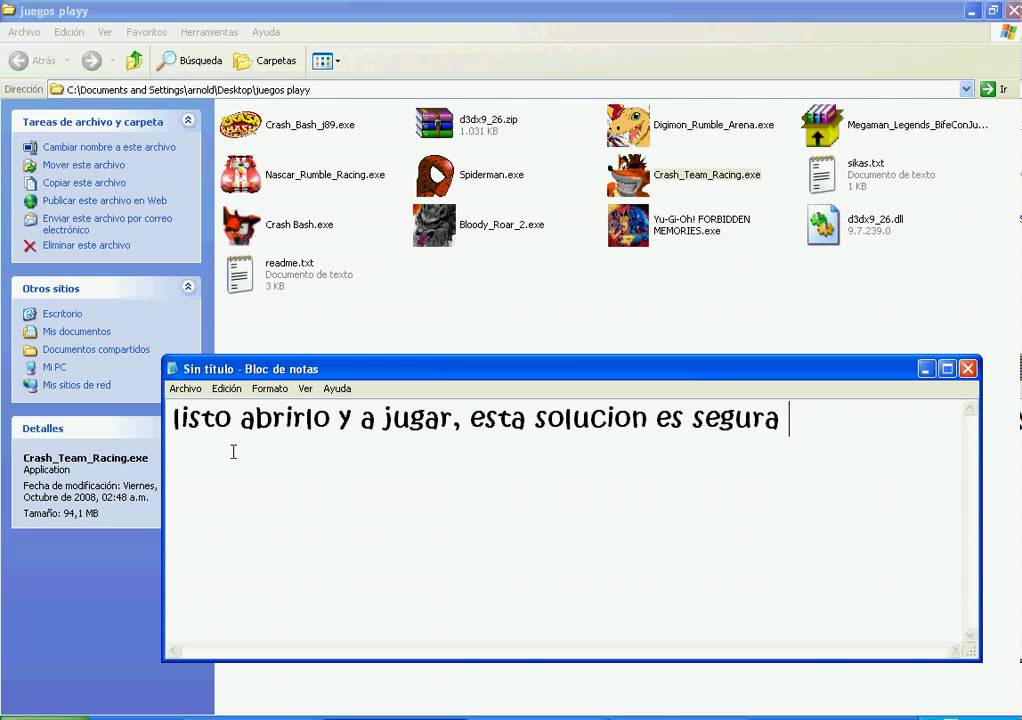Image resolution: width=1022 pixels, height=720 pixels.
Task: Click Eliminar este archivo
Action: [x=86, y=245]
